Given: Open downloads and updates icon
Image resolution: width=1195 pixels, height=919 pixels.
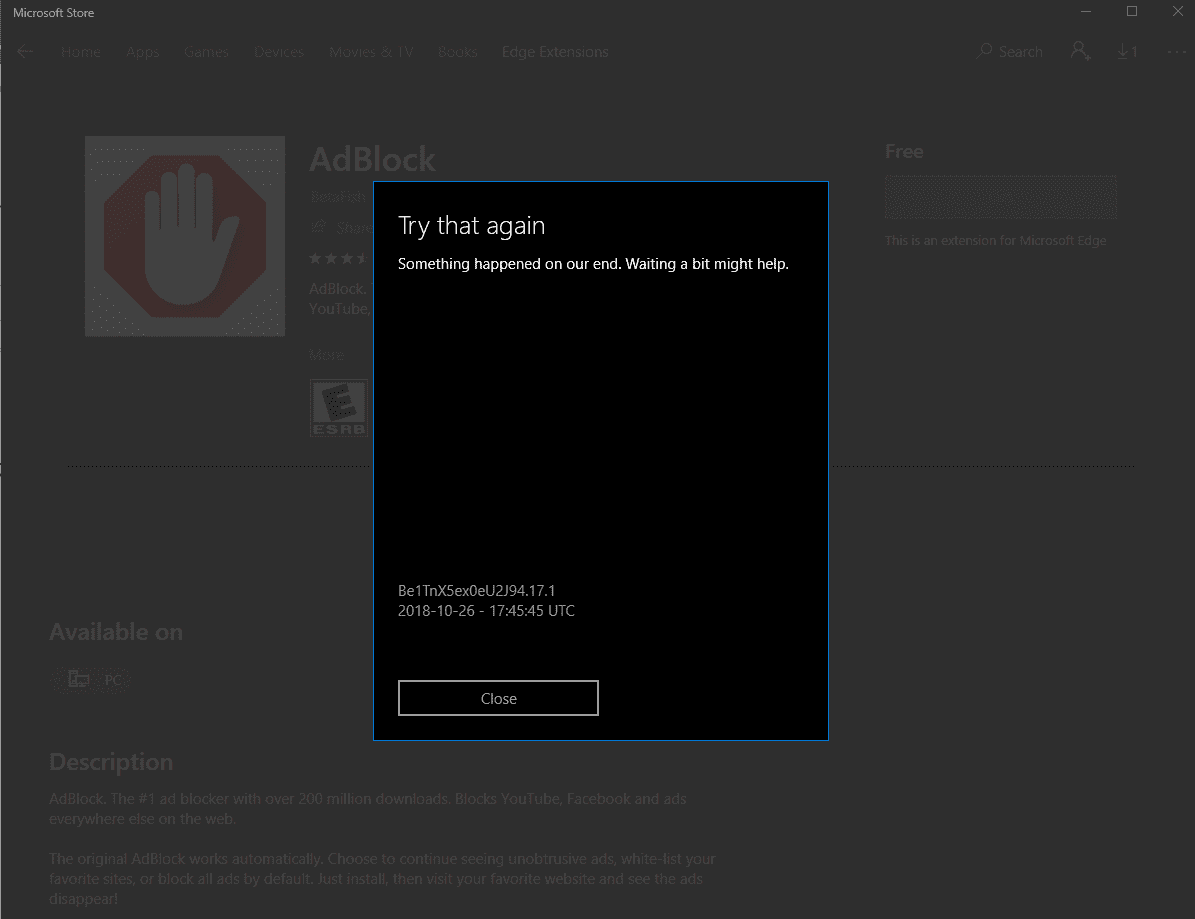Looking at the screenshot, I should 1127,51.
